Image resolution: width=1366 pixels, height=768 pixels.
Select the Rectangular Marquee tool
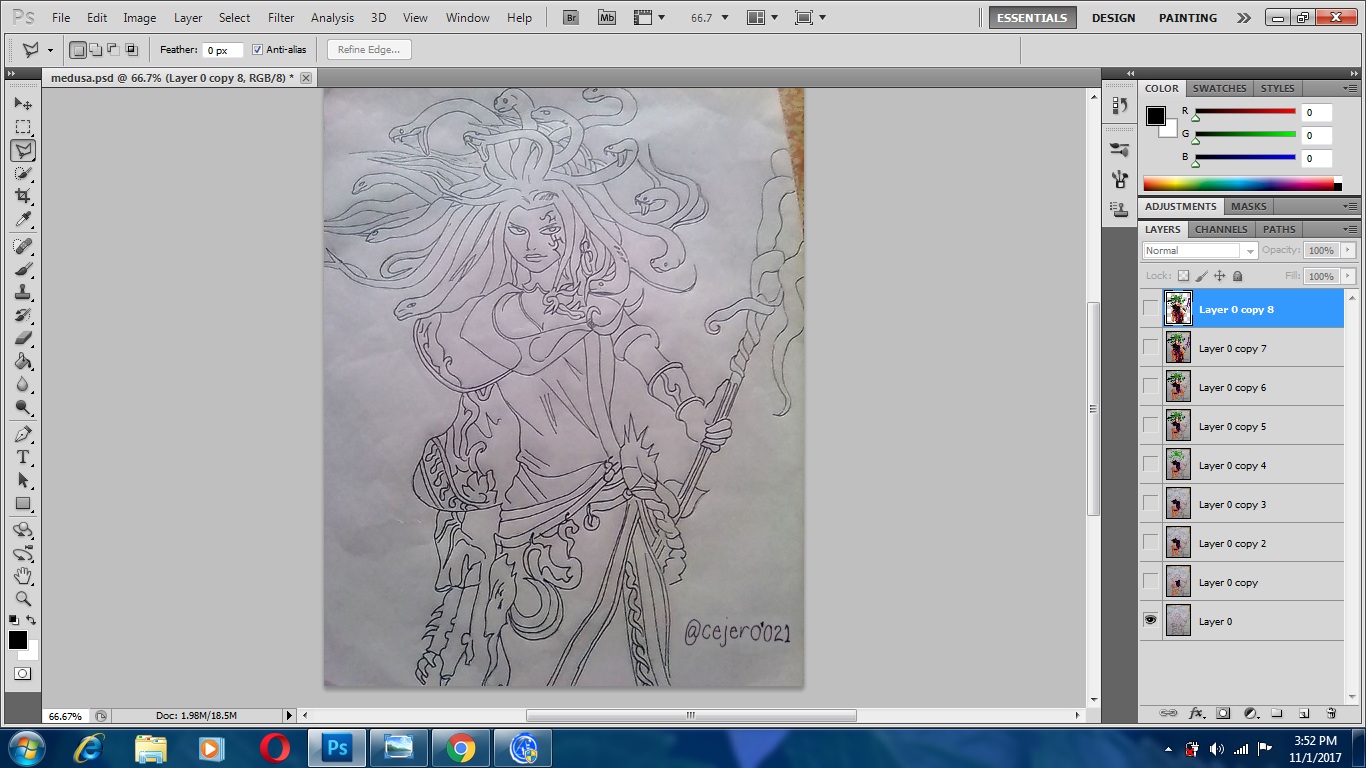click(23, 127)
